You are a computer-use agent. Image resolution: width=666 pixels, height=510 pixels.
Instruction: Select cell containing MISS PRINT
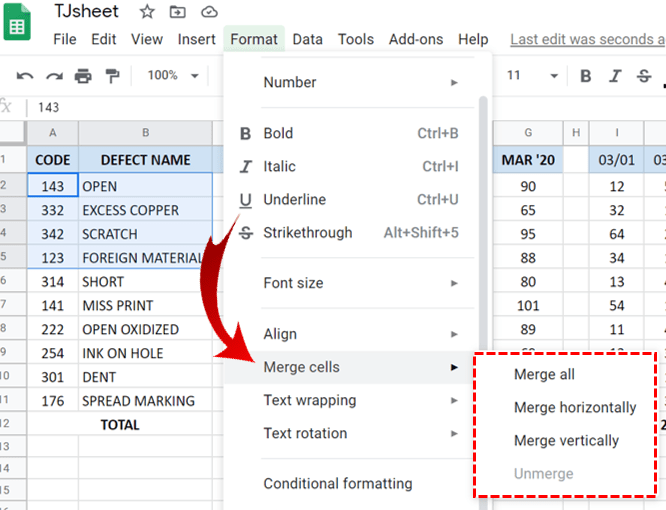pos(145,306)
